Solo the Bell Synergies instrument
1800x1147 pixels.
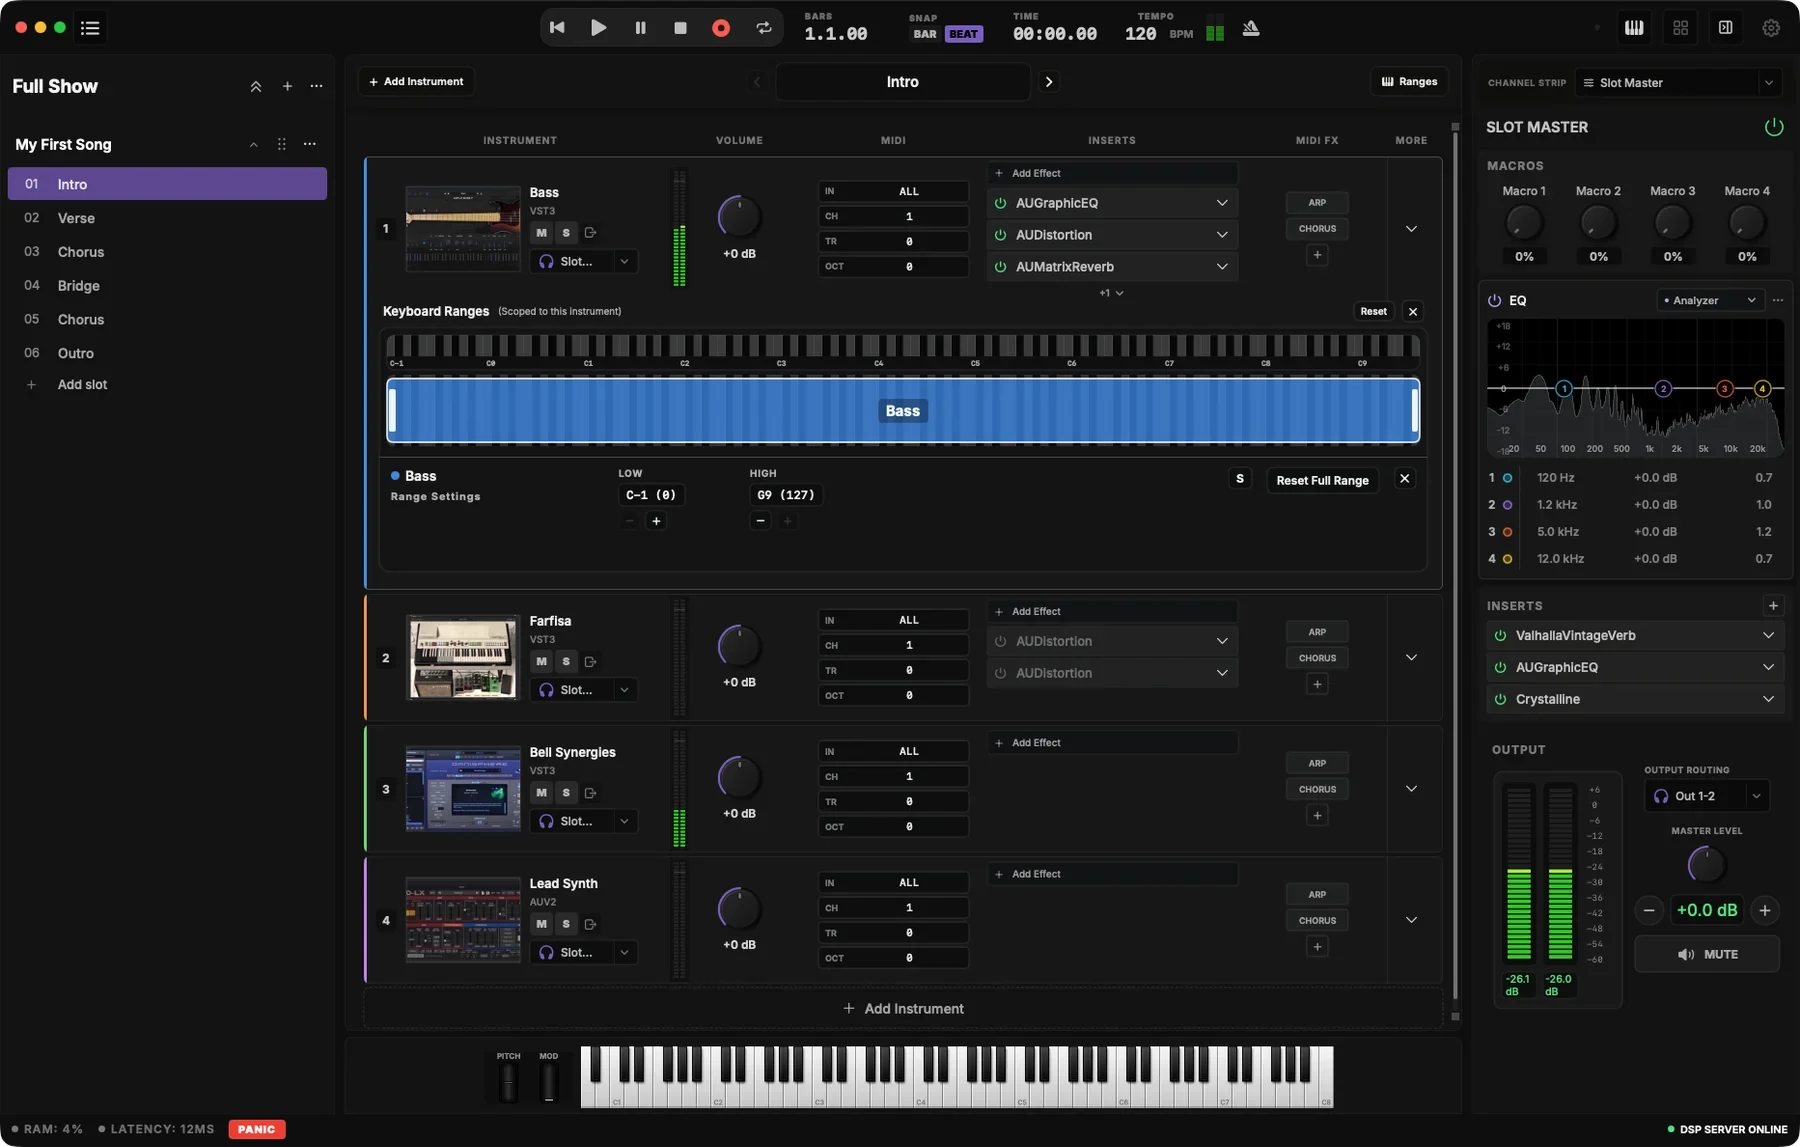click(566, 793)
